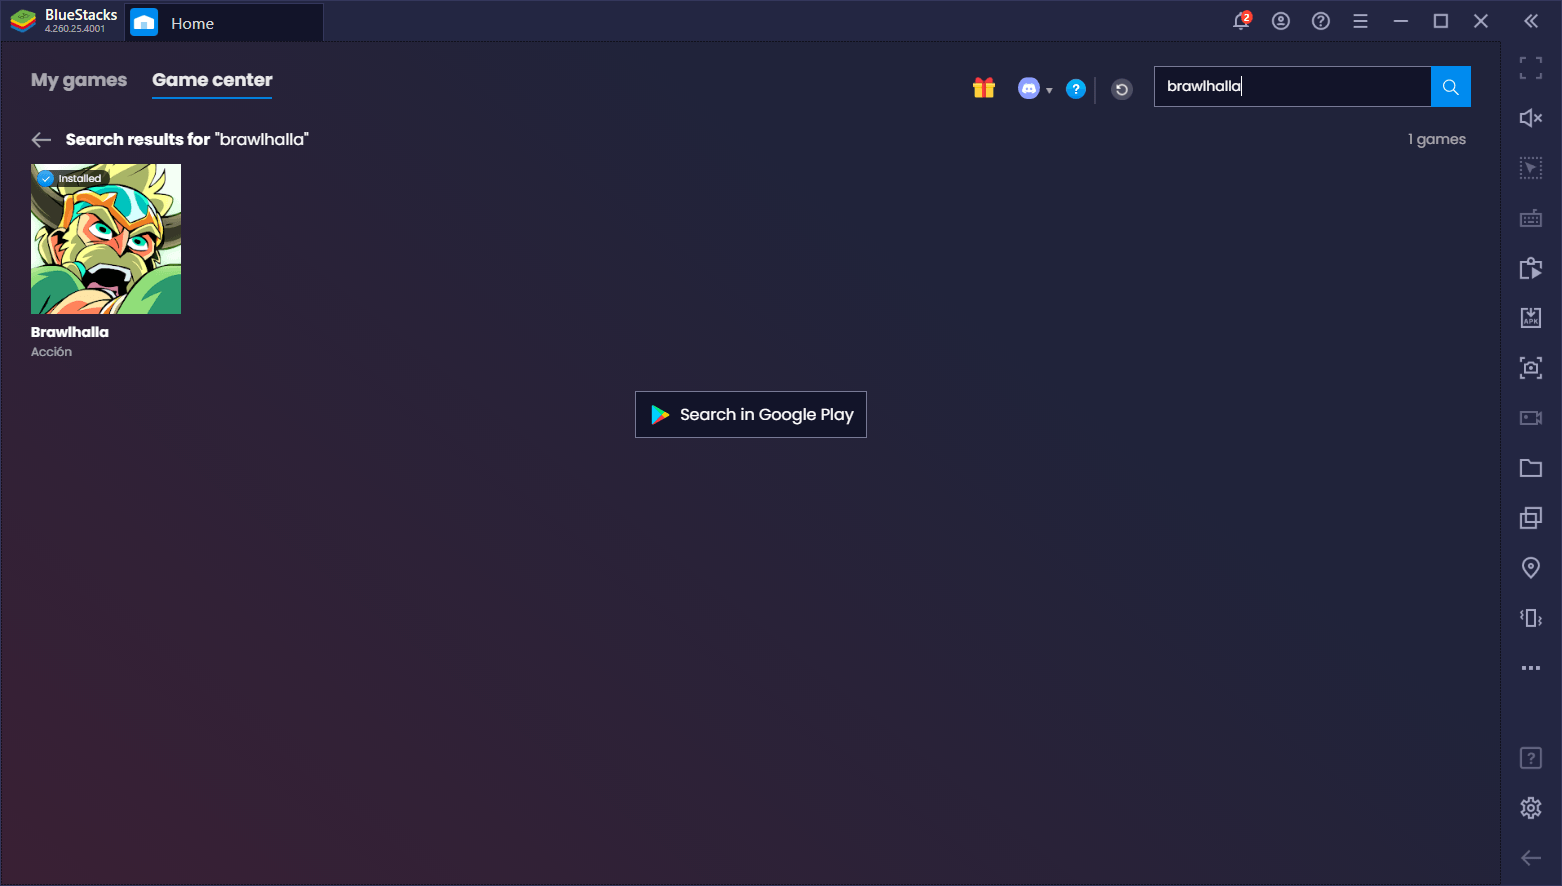Open the Home tab in title bar
The image size is (1562, 886).
coord(224,23)
